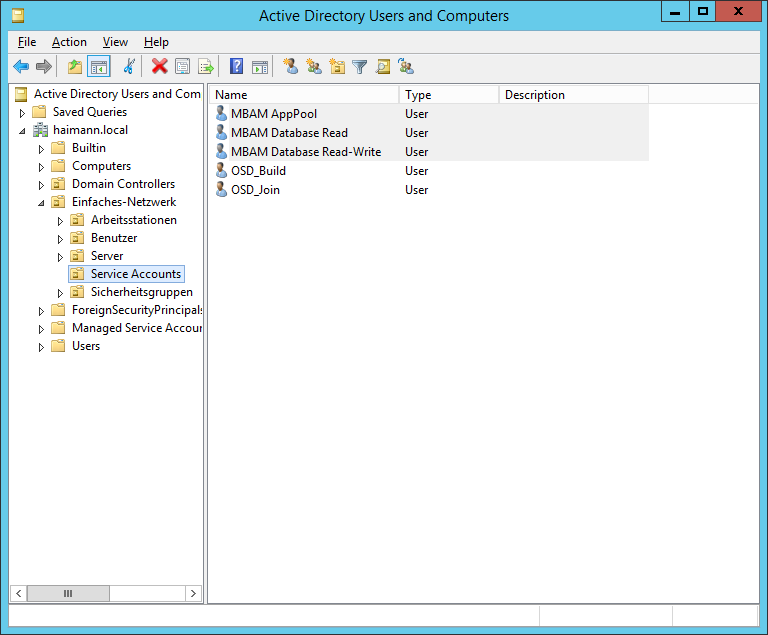Select Service Accounts in tree
Viewport: 768px width, 635px height.
(x=136, y=274)
